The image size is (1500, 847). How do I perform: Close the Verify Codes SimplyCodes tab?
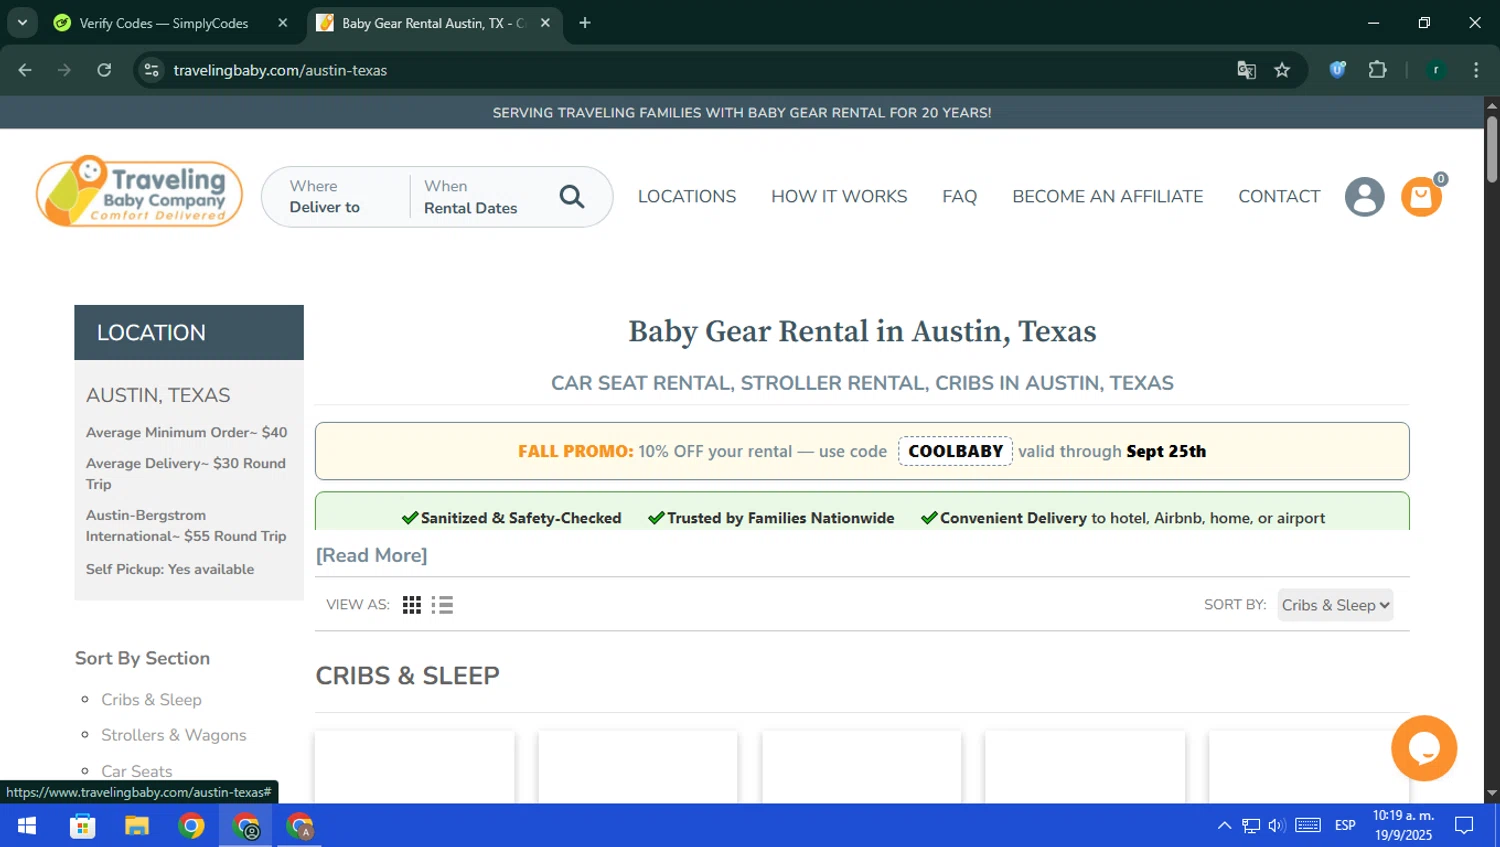tap(283, 23)
